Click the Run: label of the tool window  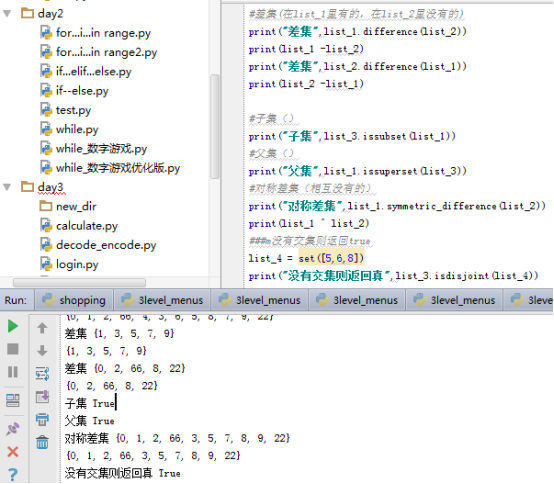pos(16,300)
